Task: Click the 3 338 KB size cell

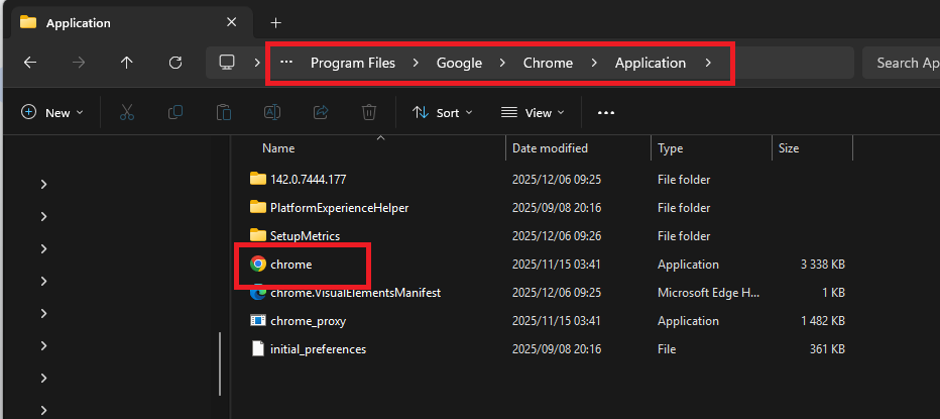Action: point(822,264)
